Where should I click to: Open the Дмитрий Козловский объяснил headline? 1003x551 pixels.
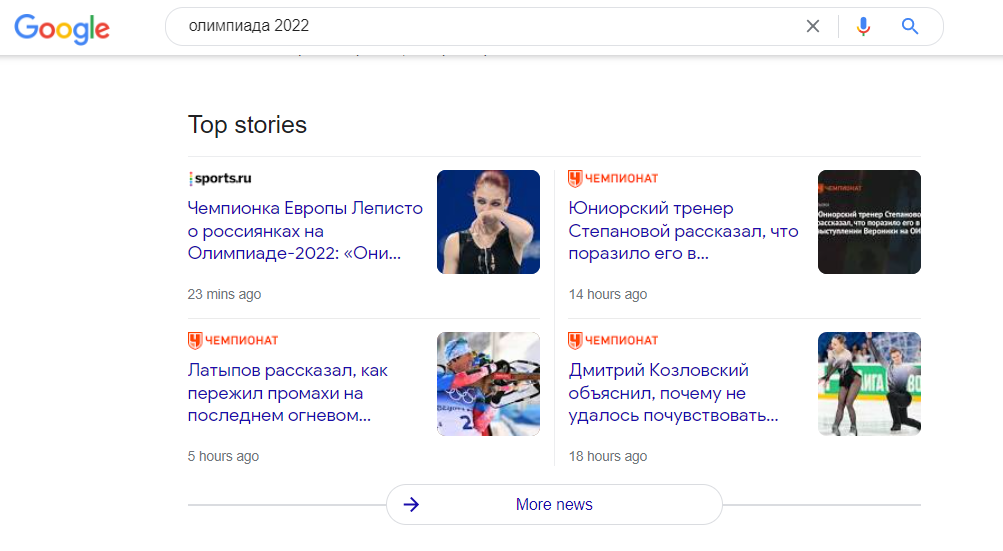tap(673, 393)
